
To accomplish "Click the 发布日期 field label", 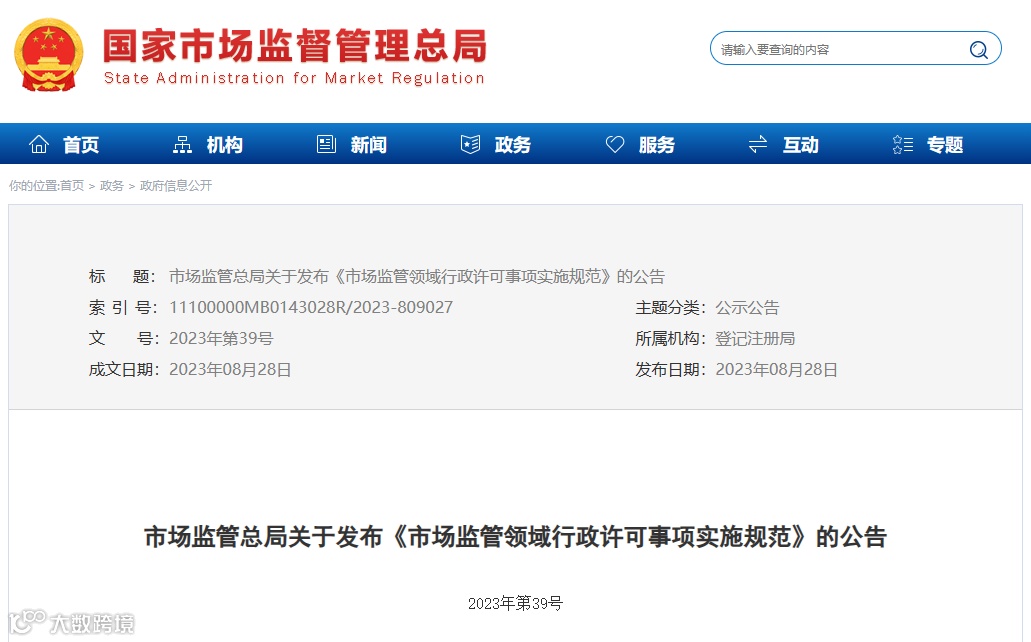I will click(670, 369).
